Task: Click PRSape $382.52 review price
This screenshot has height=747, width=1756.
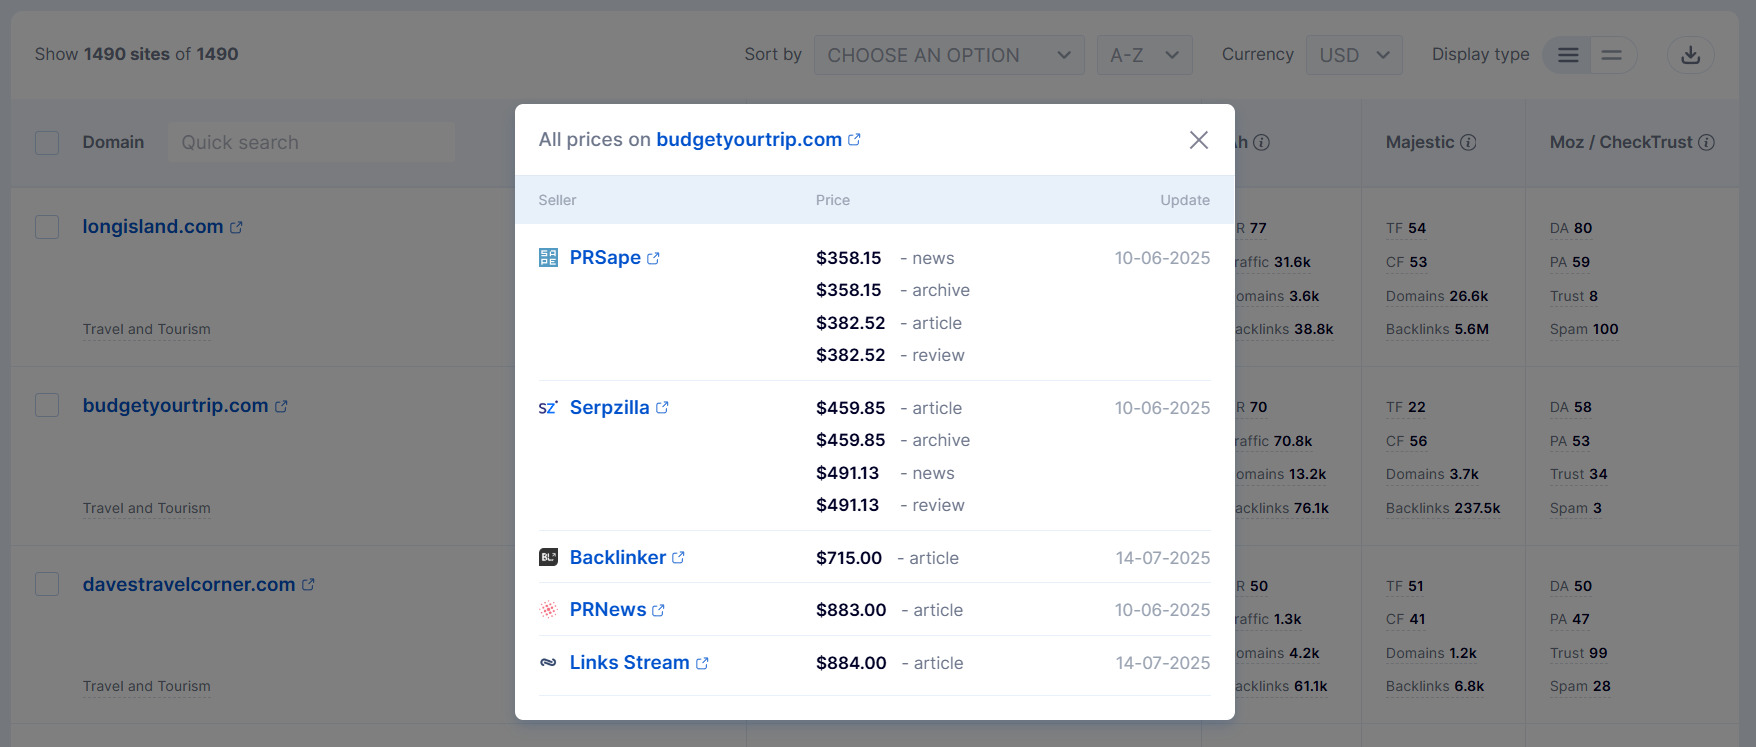Action: point(851,355)
